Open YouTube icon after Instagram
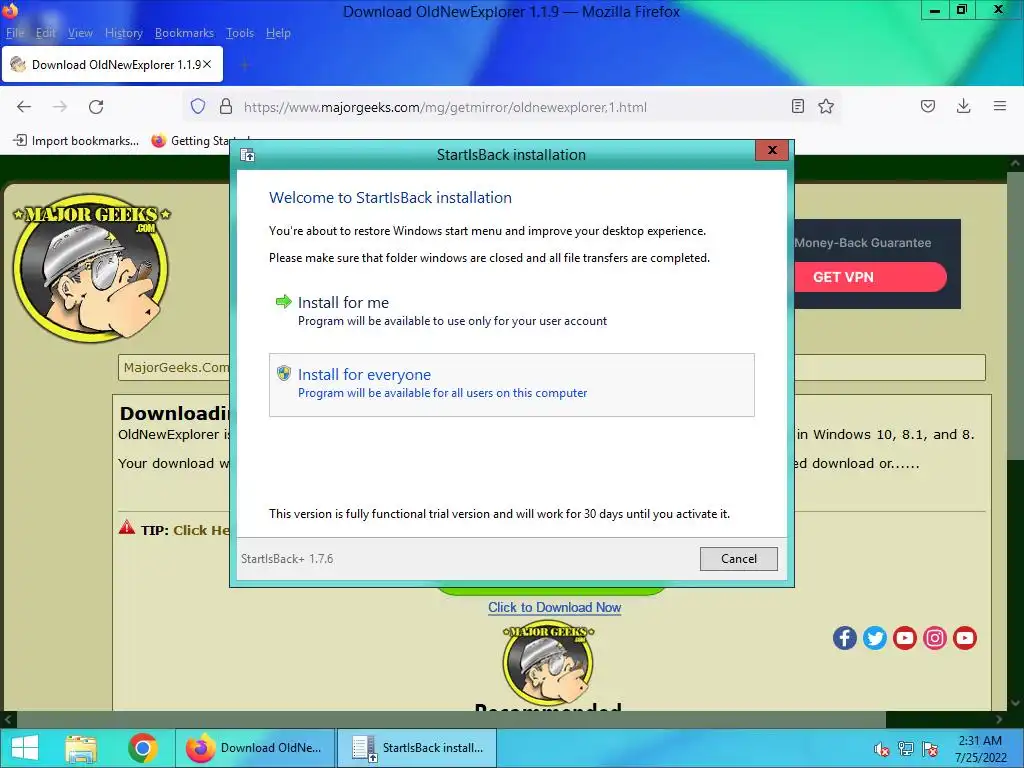Viewport: 1024px width, 768px height. pos(965,637)
